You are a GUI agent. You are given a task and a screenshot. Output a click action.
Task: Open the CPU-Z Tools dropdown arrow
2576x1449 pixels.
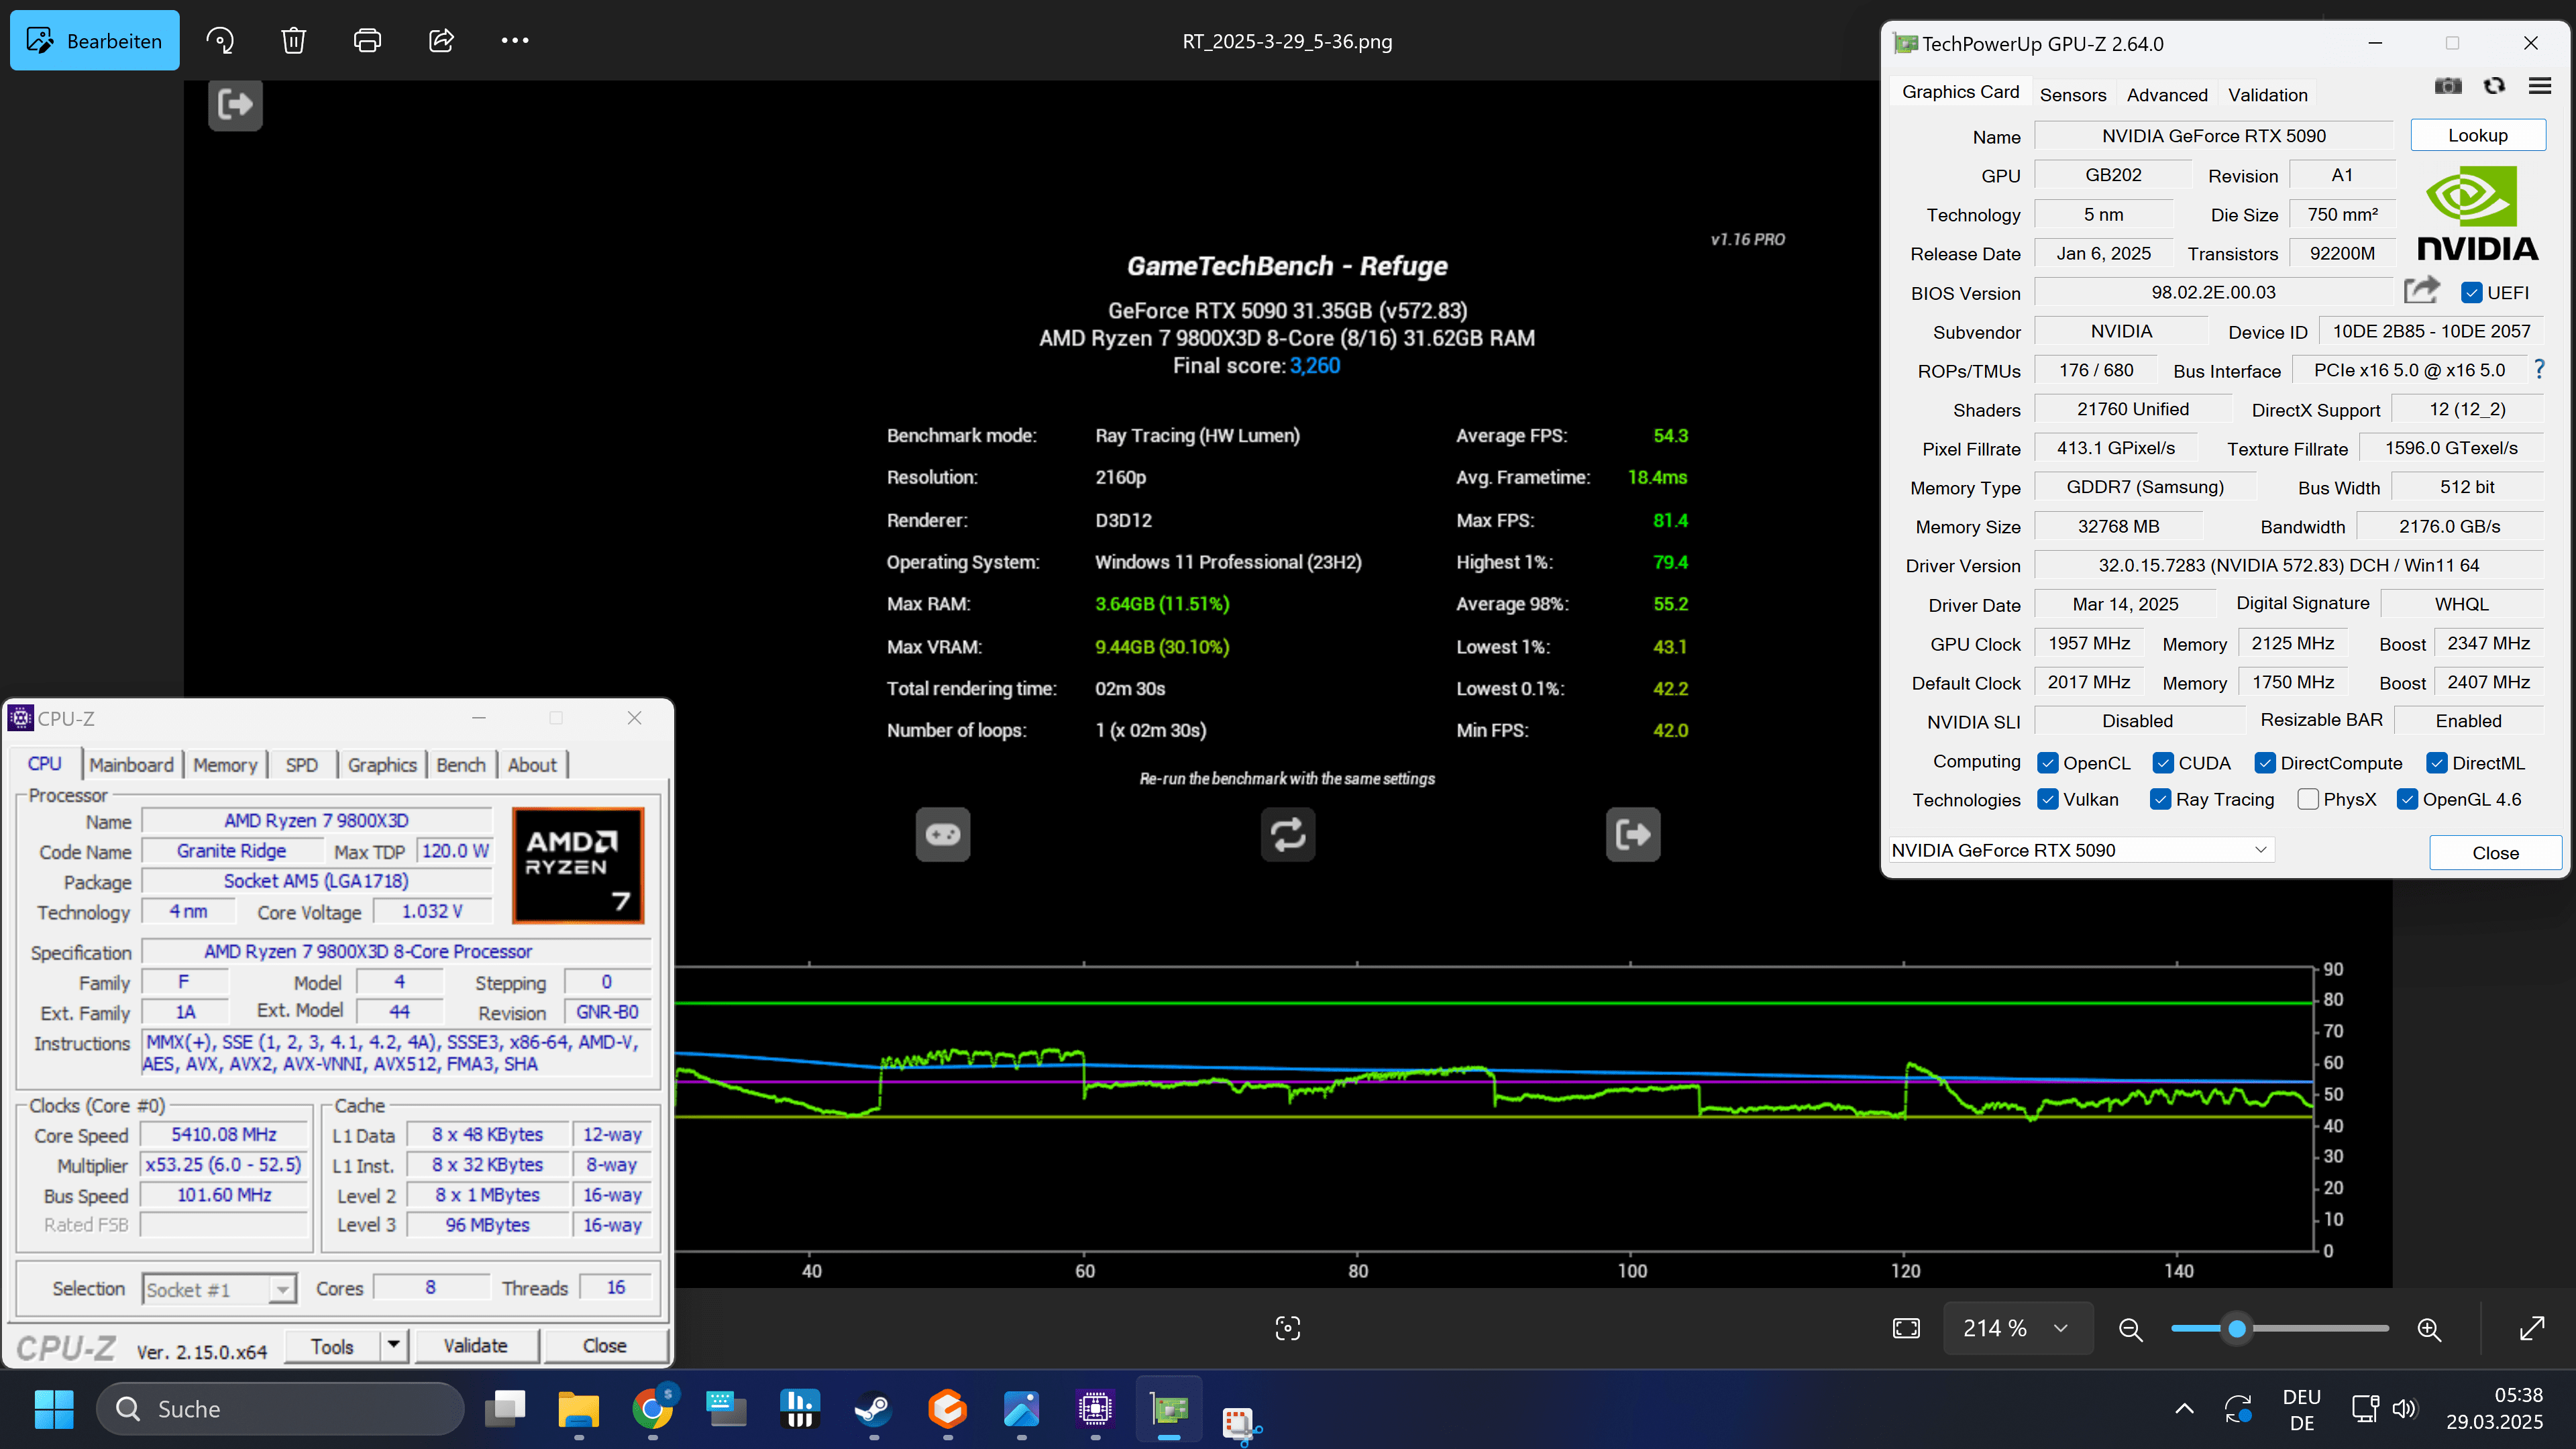[393, 1345]
